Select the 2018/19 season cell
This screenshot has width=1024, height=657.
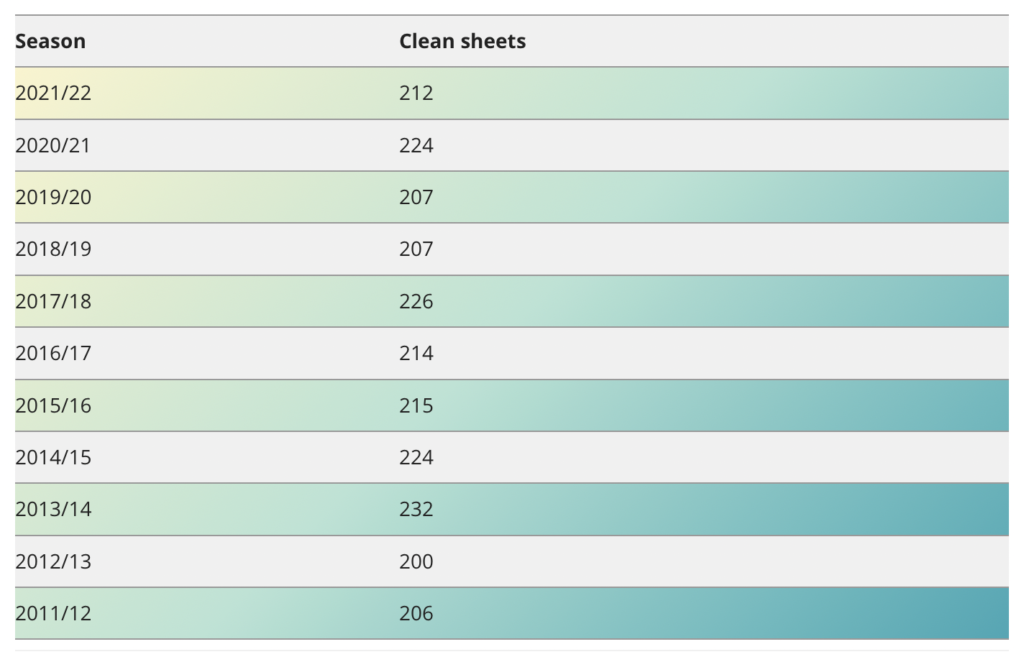pos(53,249)
